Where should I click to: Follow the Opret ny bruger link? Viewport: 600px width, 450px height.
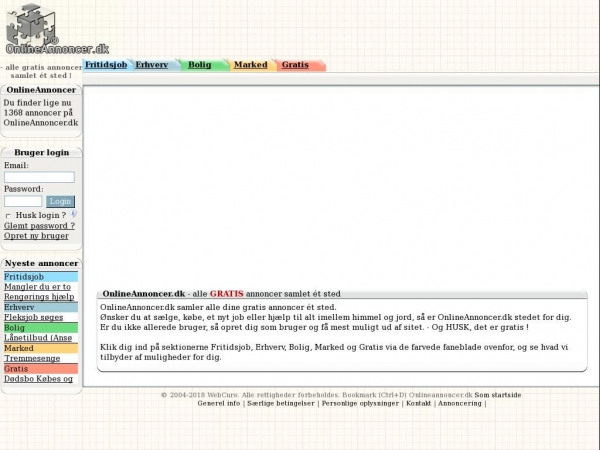[36, 236]
